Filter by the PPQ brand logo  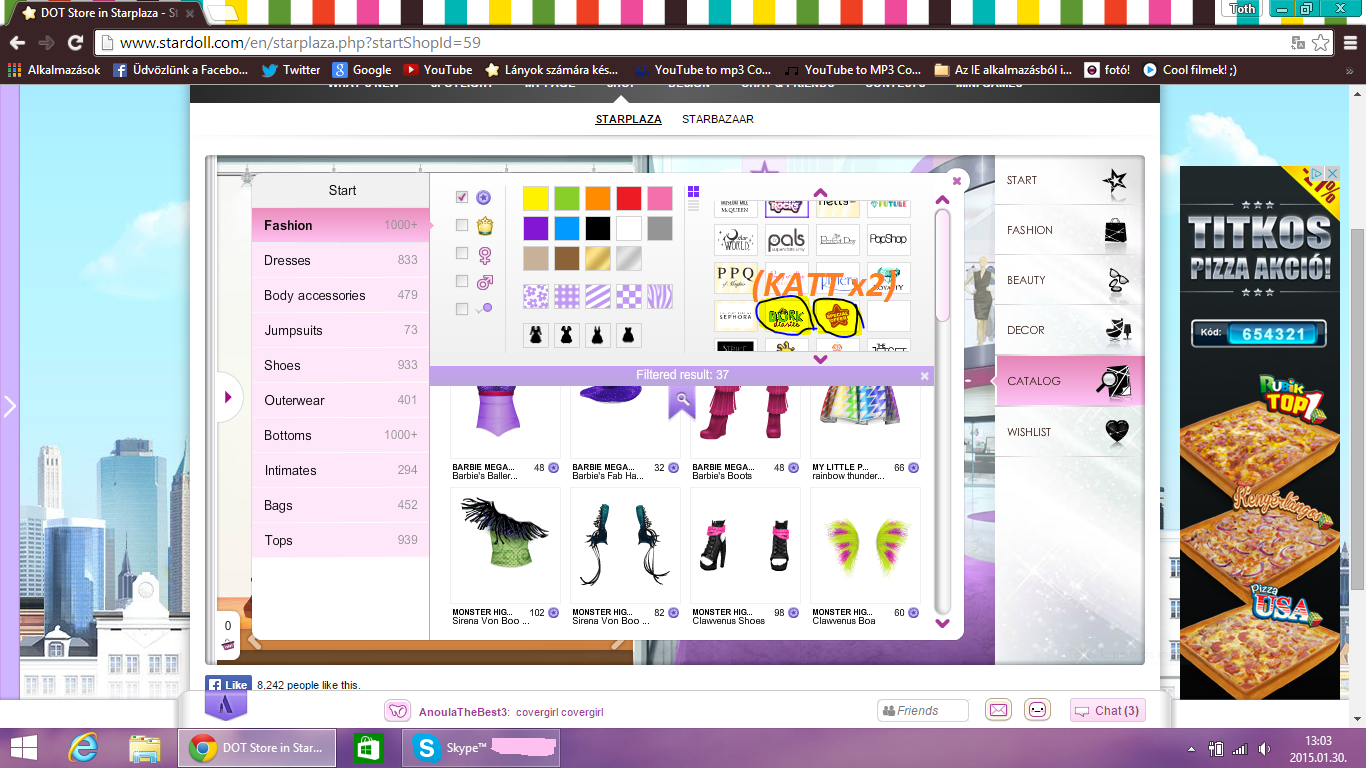pos(735,278)
